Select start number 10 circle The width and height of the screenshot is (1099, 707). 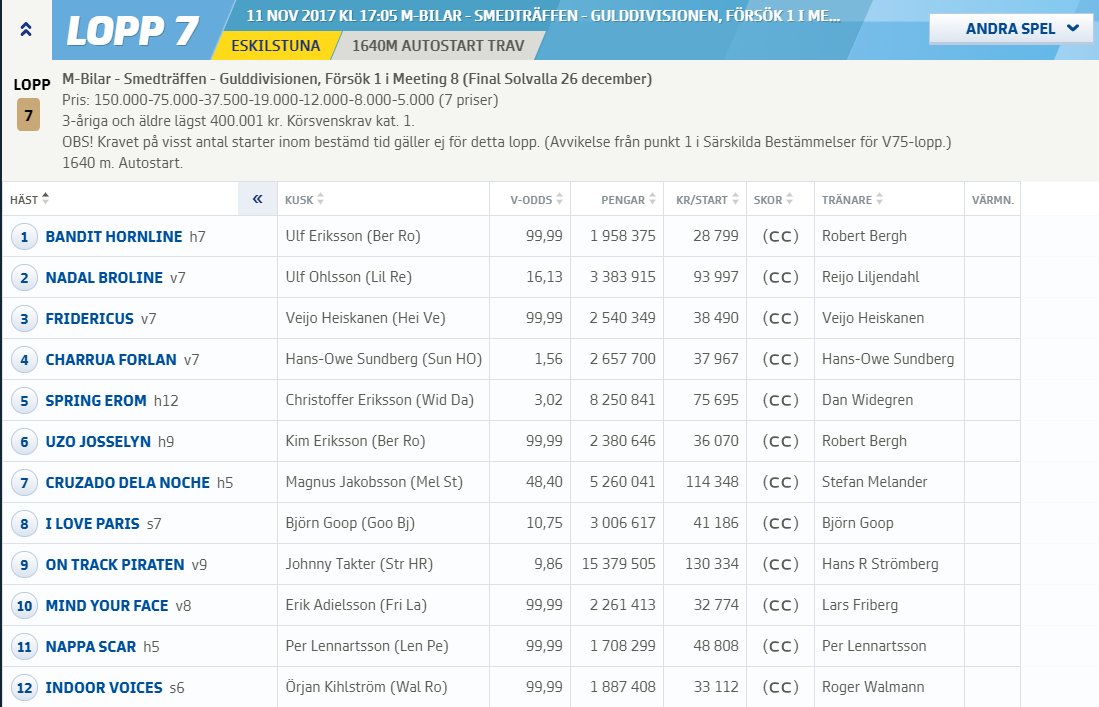(x=24, y=606)
